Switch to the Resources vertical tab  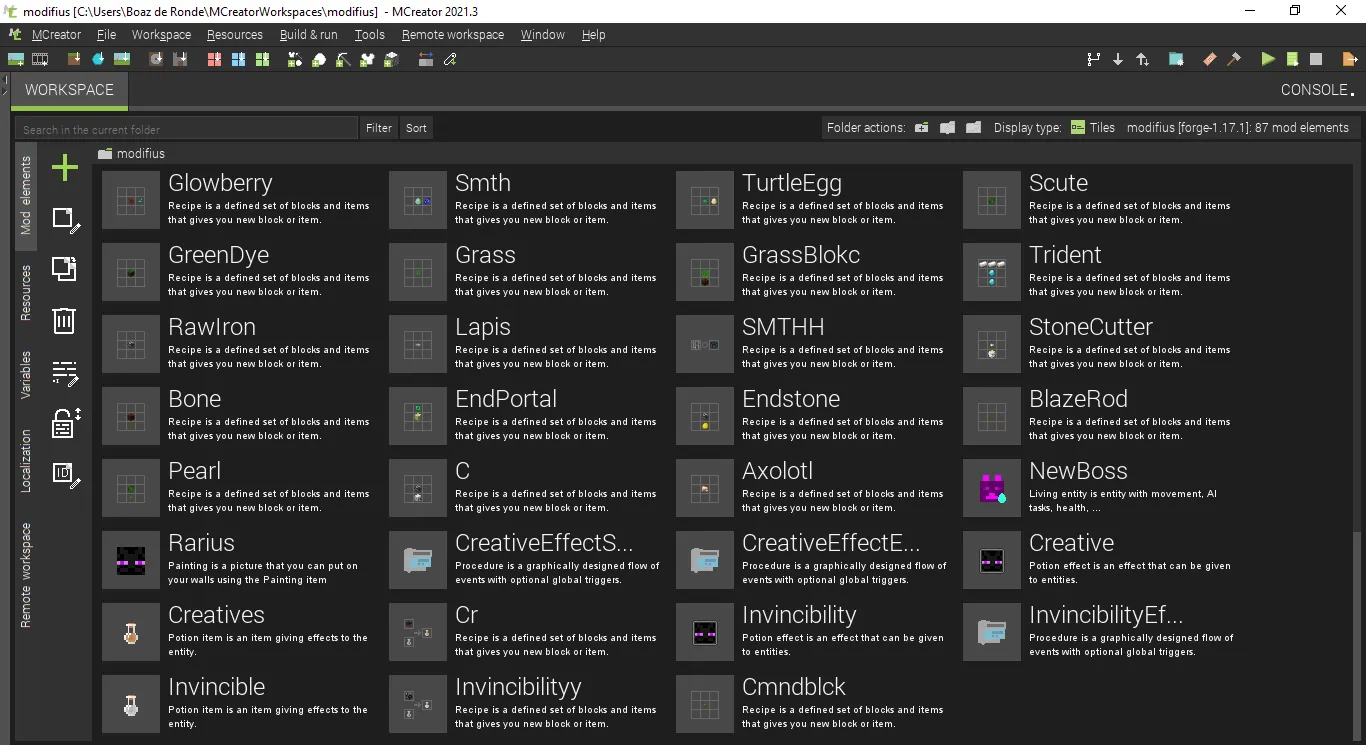[x=27, y=292]
